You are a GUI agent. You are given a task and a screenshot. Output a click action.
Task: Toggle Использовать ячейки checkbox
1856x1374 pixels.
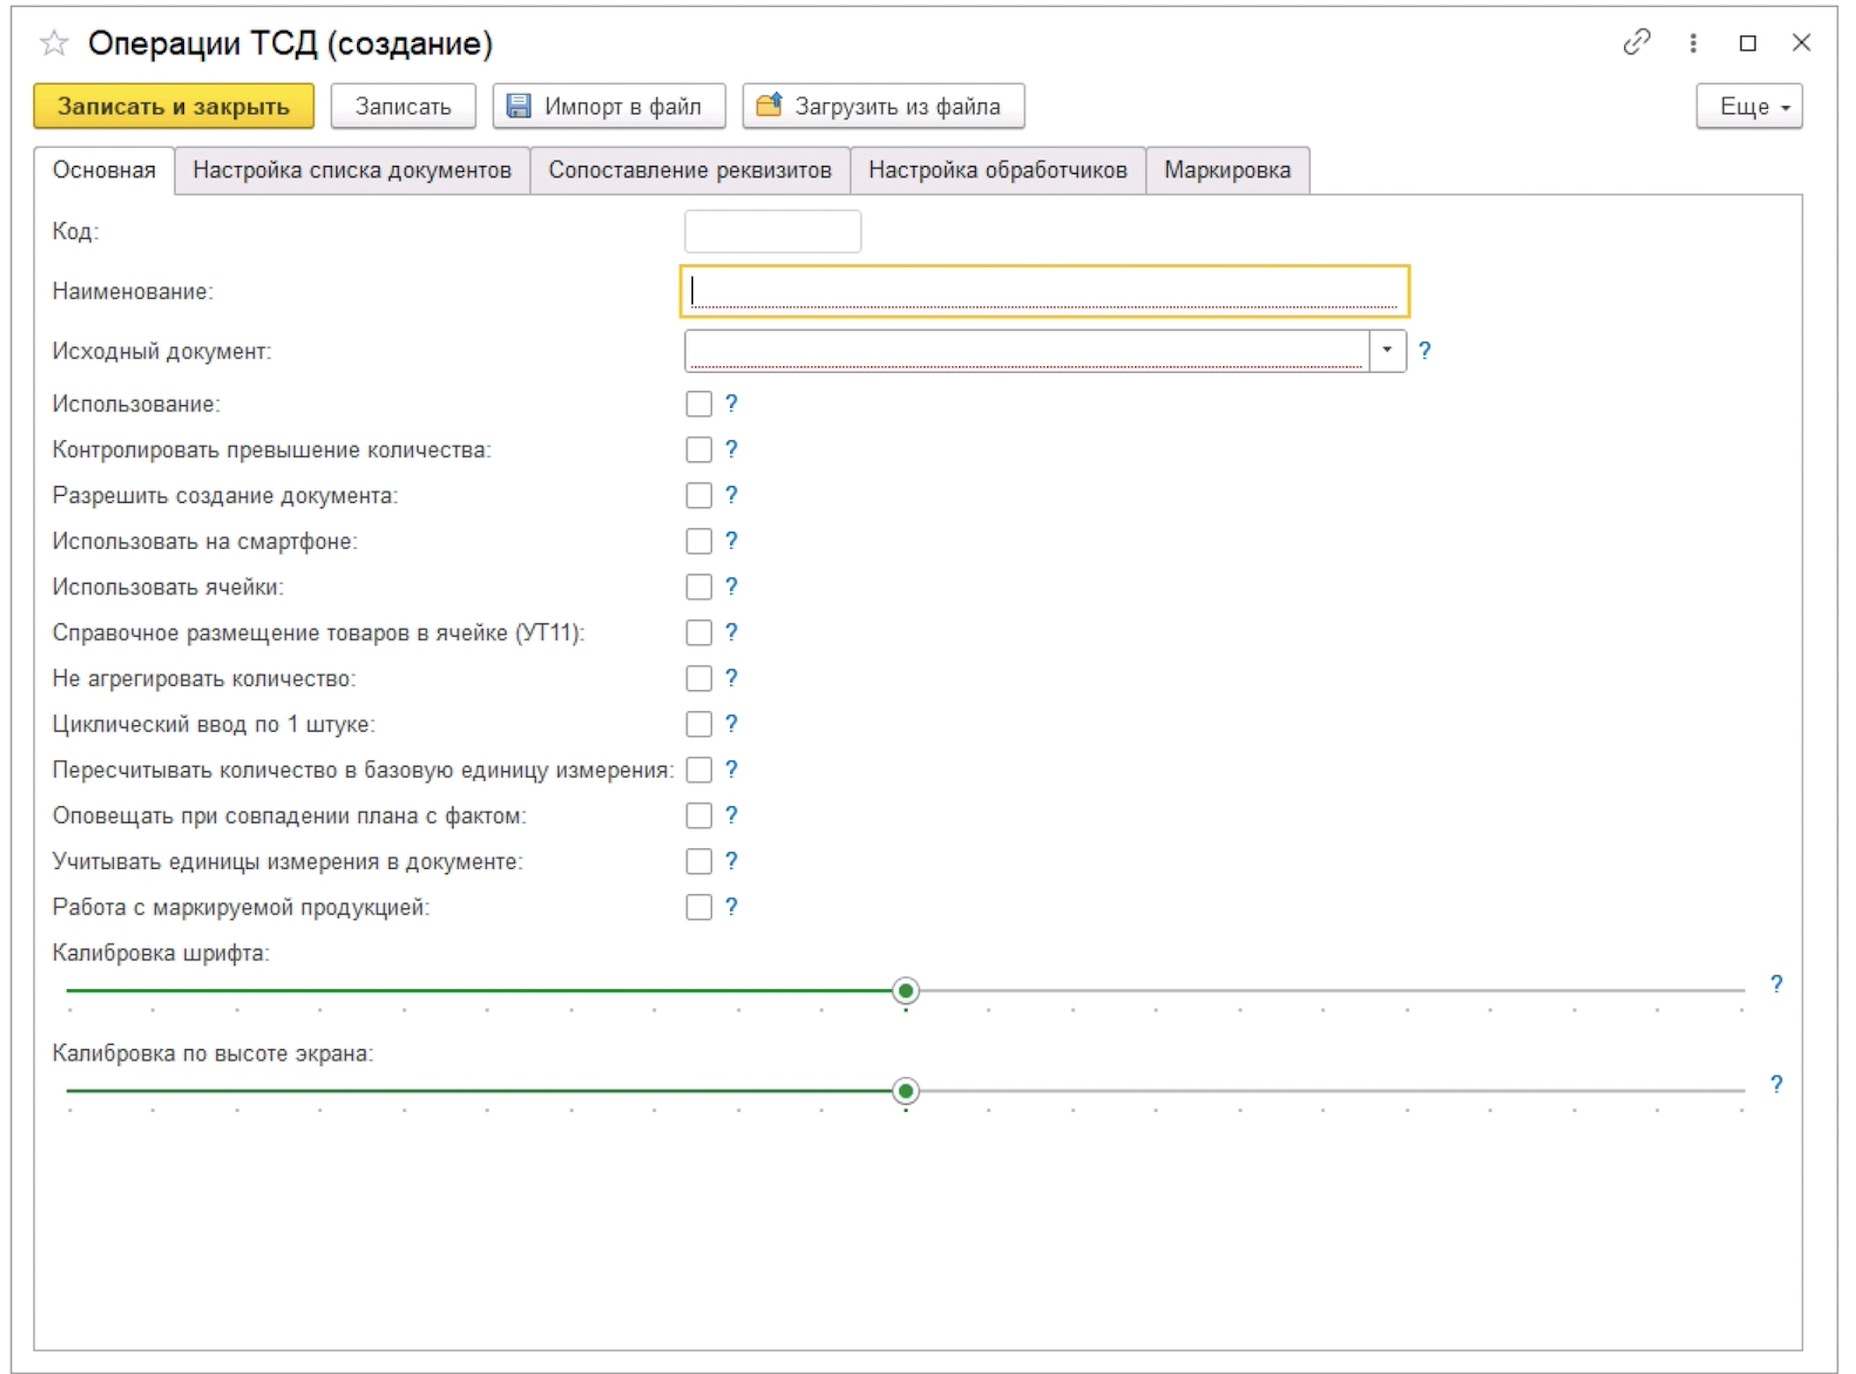coord(699,587)
